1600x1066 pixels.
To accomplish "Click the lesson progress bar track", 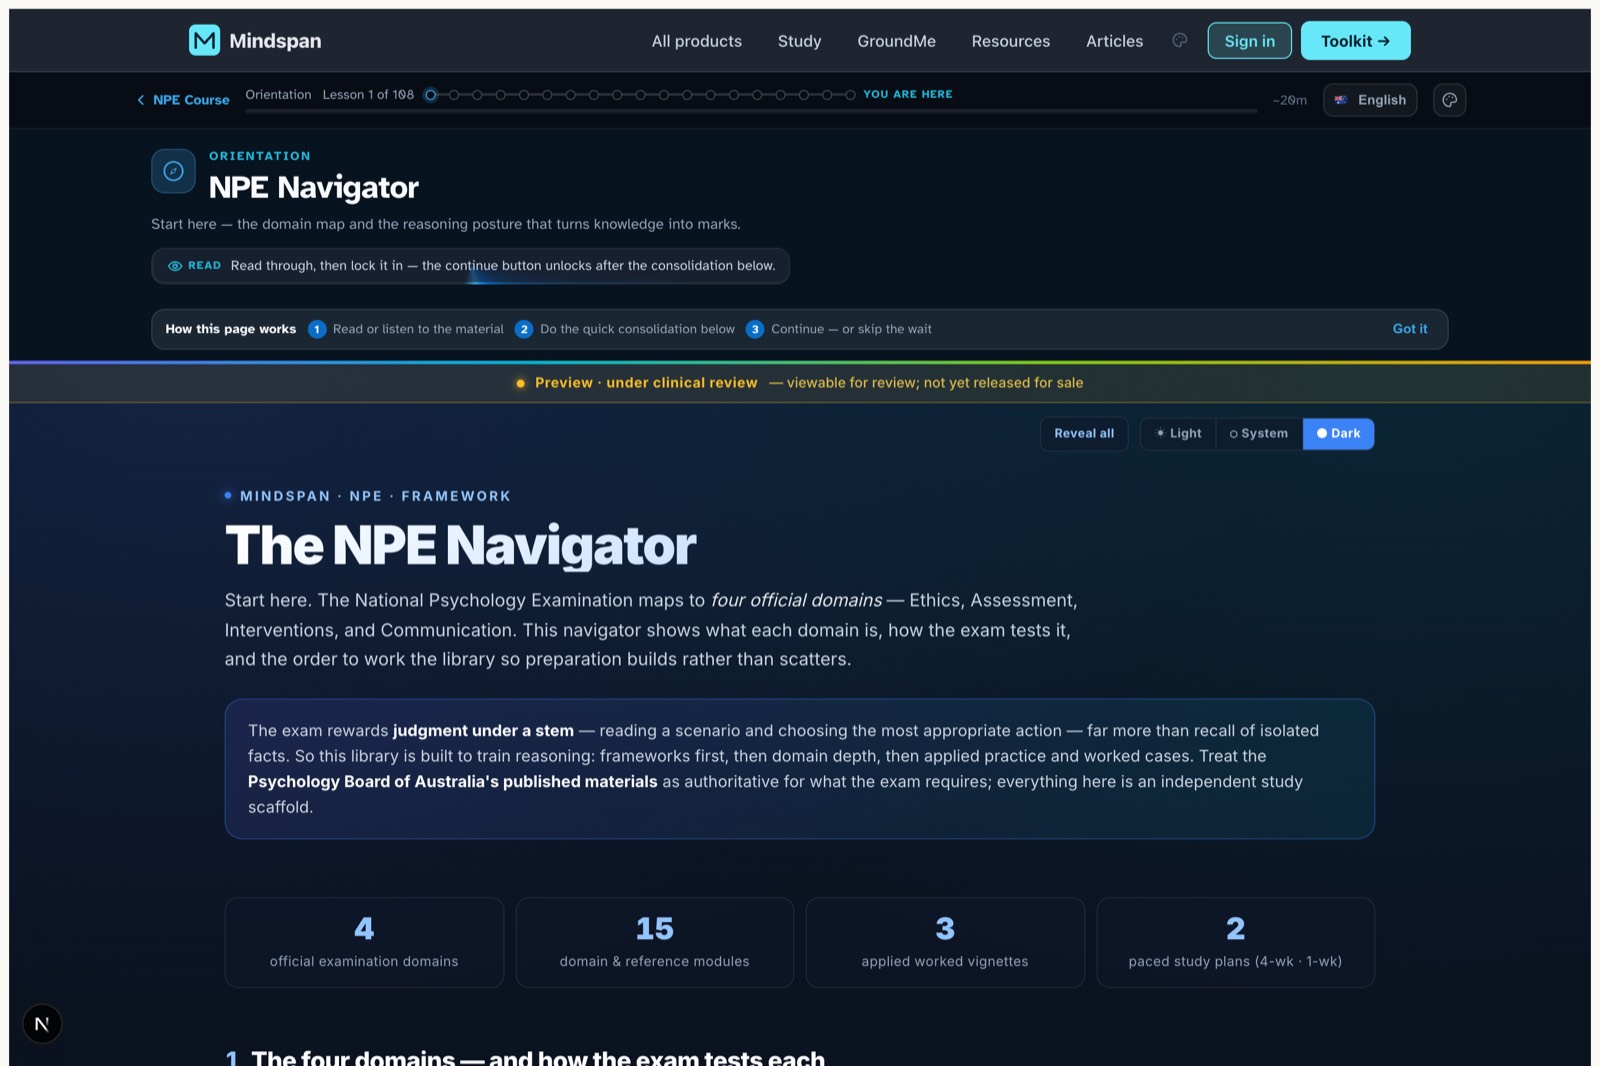I will pyautogui.click(x=751, y=111).
